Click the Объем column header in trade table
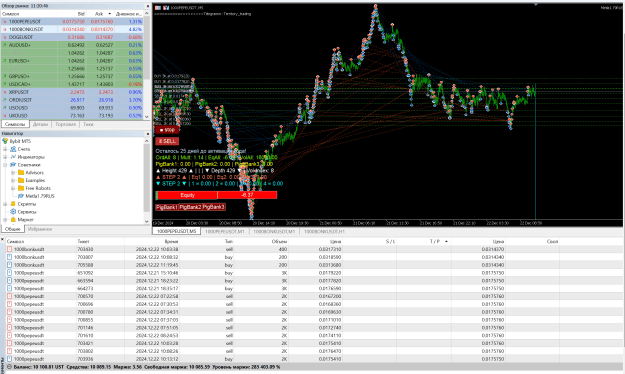 (x=262, y=241)
